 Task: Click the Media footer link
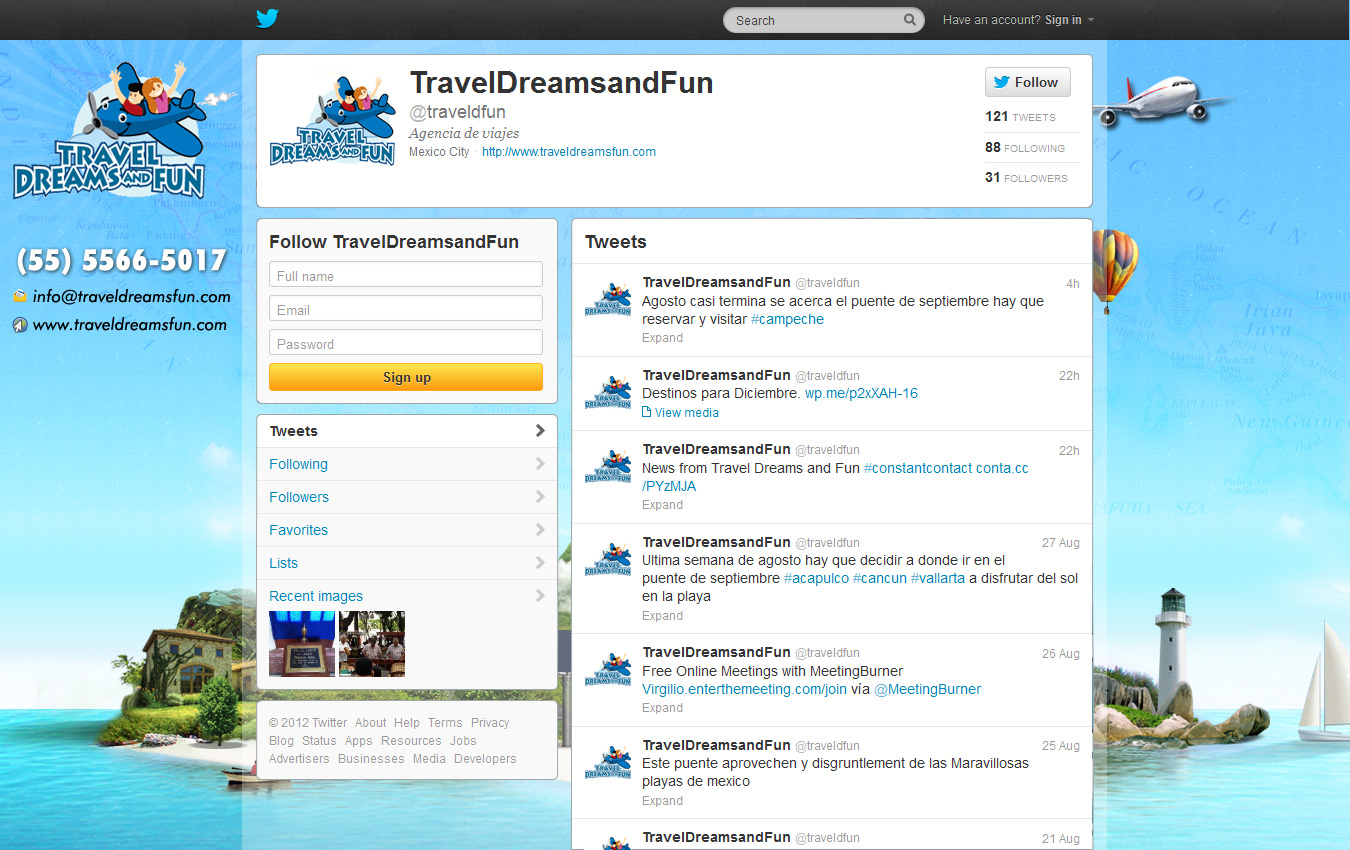429,759
